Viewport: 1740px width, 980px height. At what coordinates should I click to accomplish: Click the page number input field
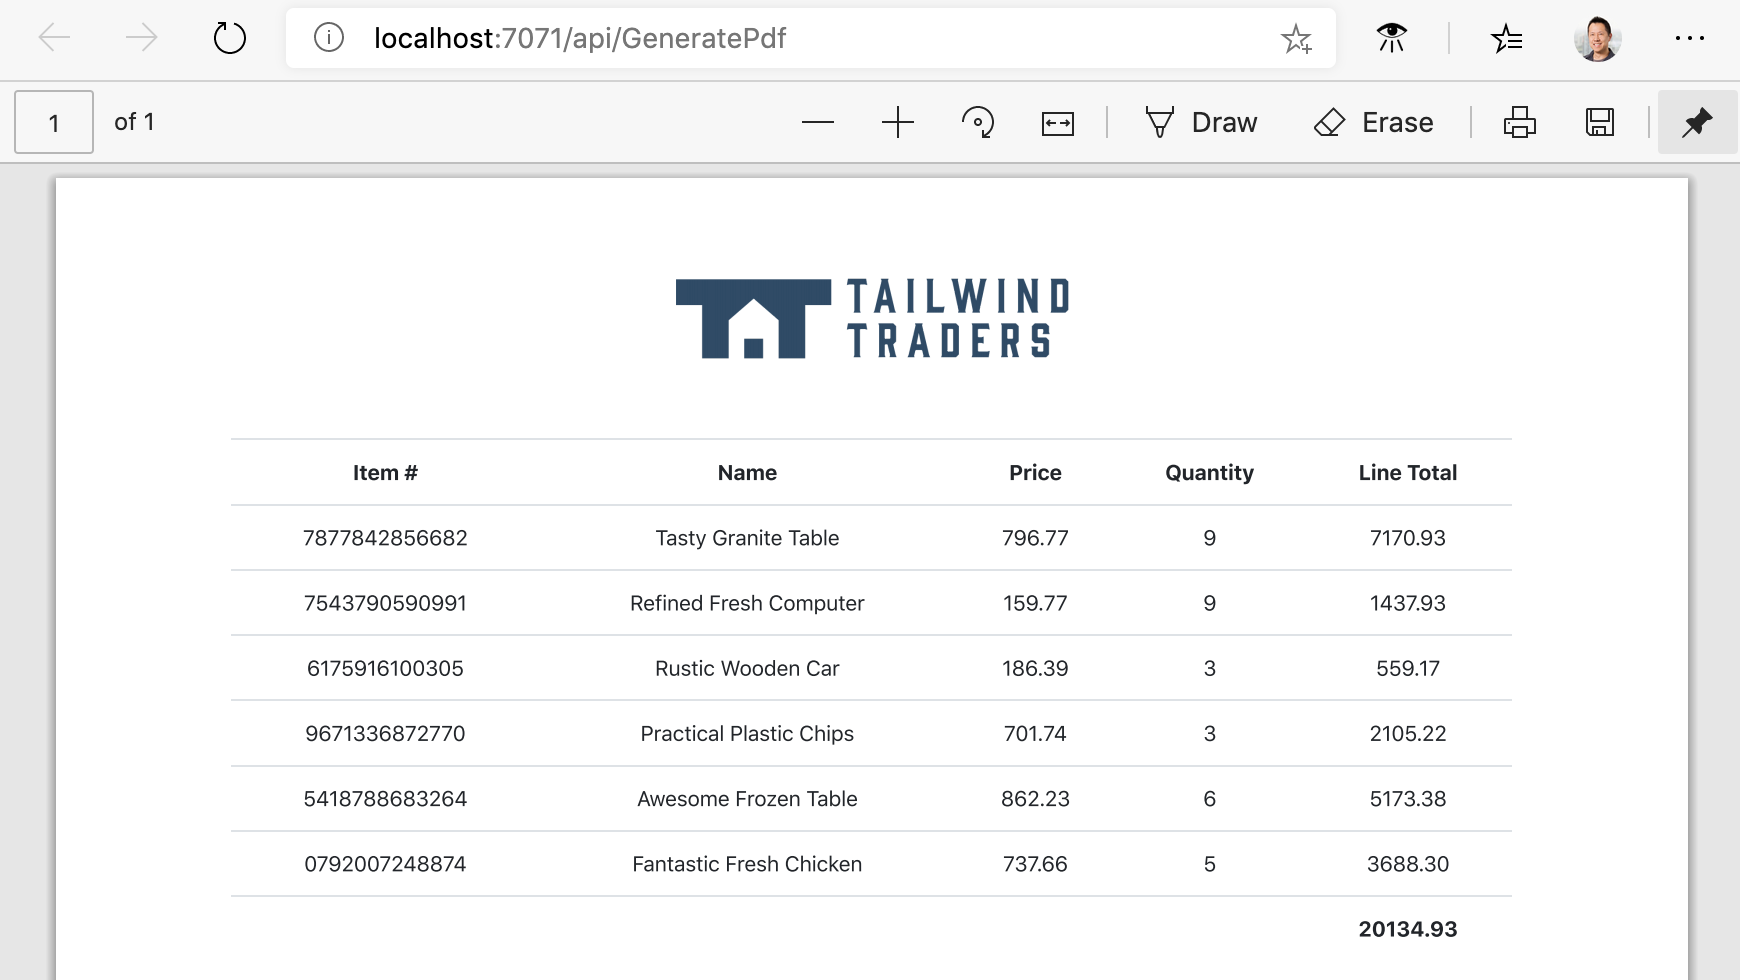54,122
